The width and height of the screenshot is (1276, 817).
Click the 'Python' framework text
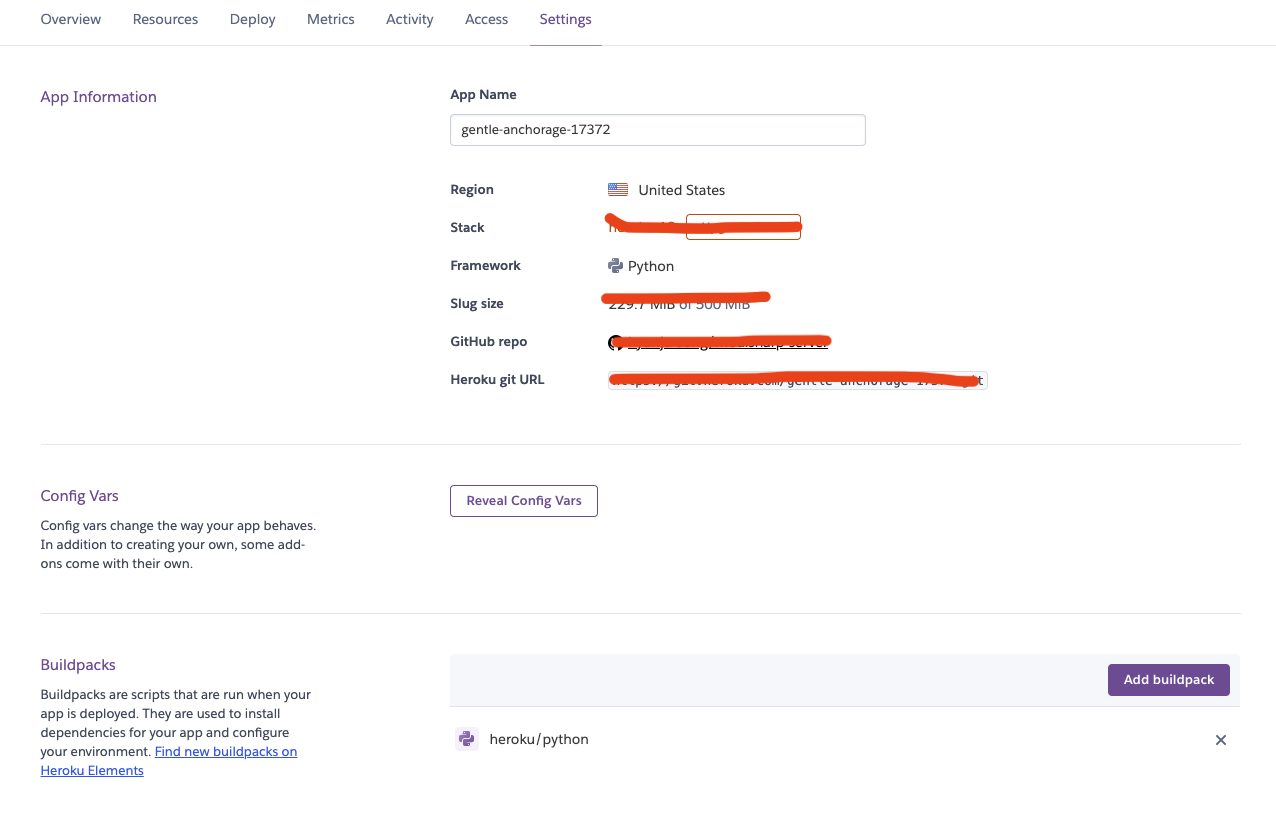tap(651, 266)
